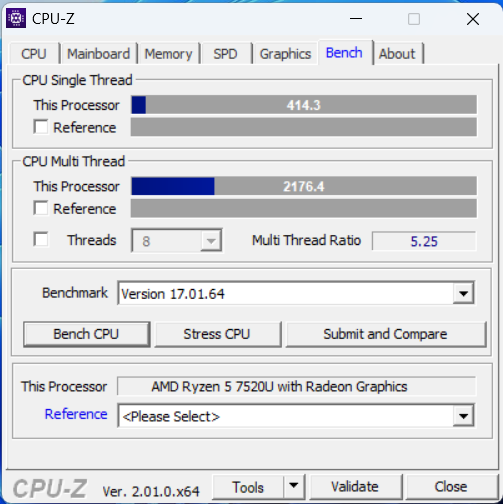The width and height of the screenshot is (503, 504).
Task: Expand the Reference processor selection list
Action: pos(463,416)
